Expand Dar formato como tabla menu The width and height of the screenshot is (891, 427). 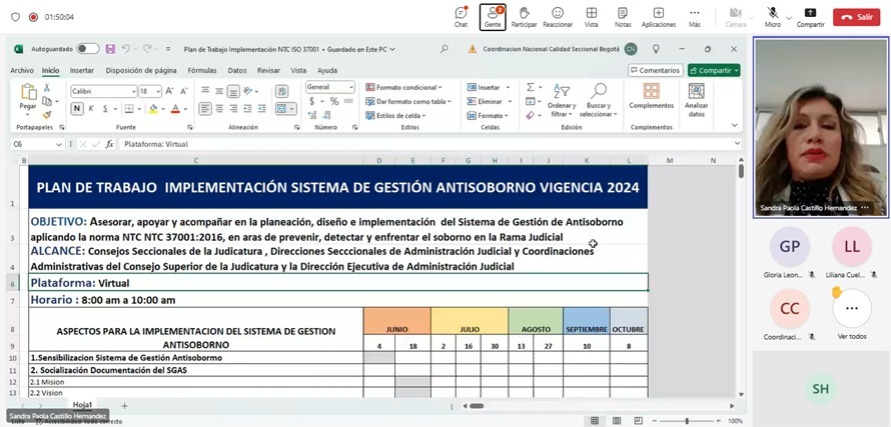pos(407,101)
